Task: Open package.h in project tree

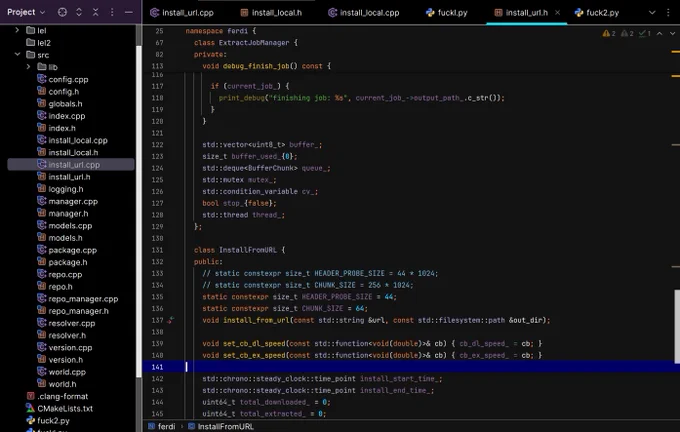Action: point(62,262)
